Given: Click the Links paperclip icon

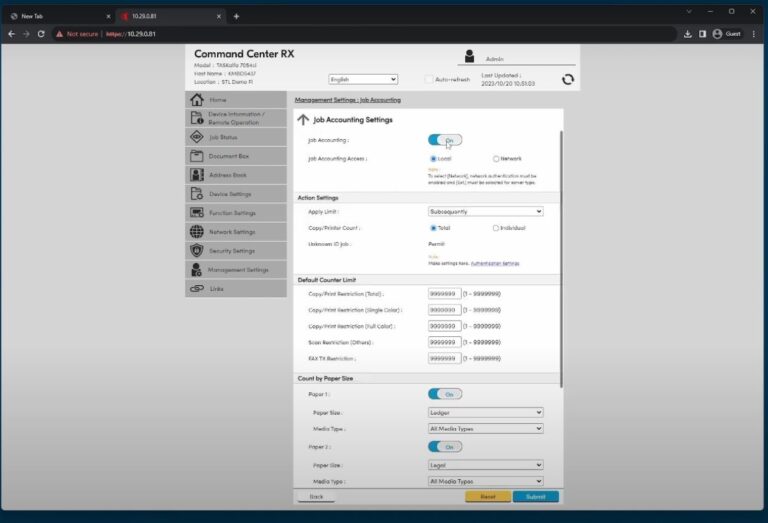Looking at the screenshot, I should pyautogui.click(x=197, y=288).
